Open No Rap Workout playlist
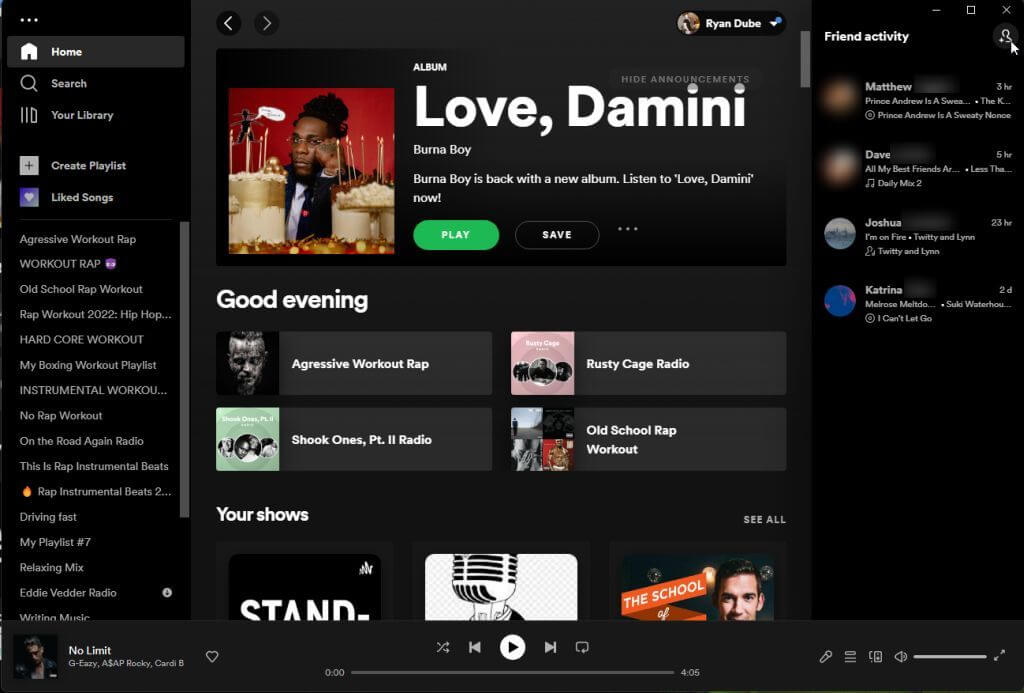Screen dimensions: 1024x693 (61, 416)
